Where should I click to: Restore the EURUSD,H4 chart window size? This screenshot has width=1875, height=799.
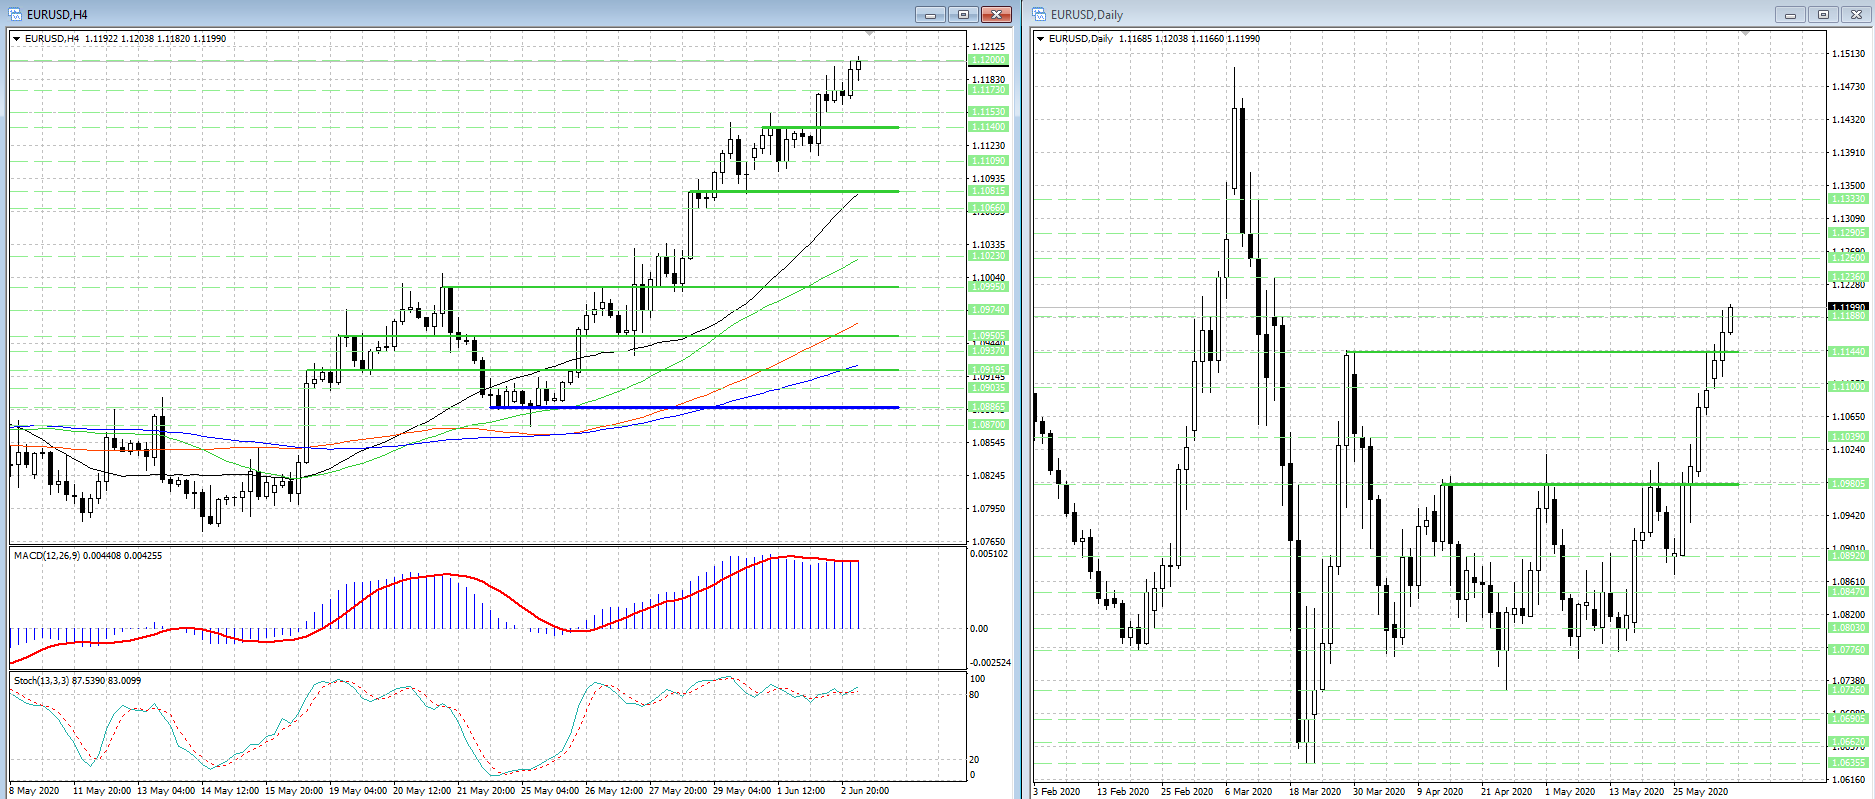point(963,14)
